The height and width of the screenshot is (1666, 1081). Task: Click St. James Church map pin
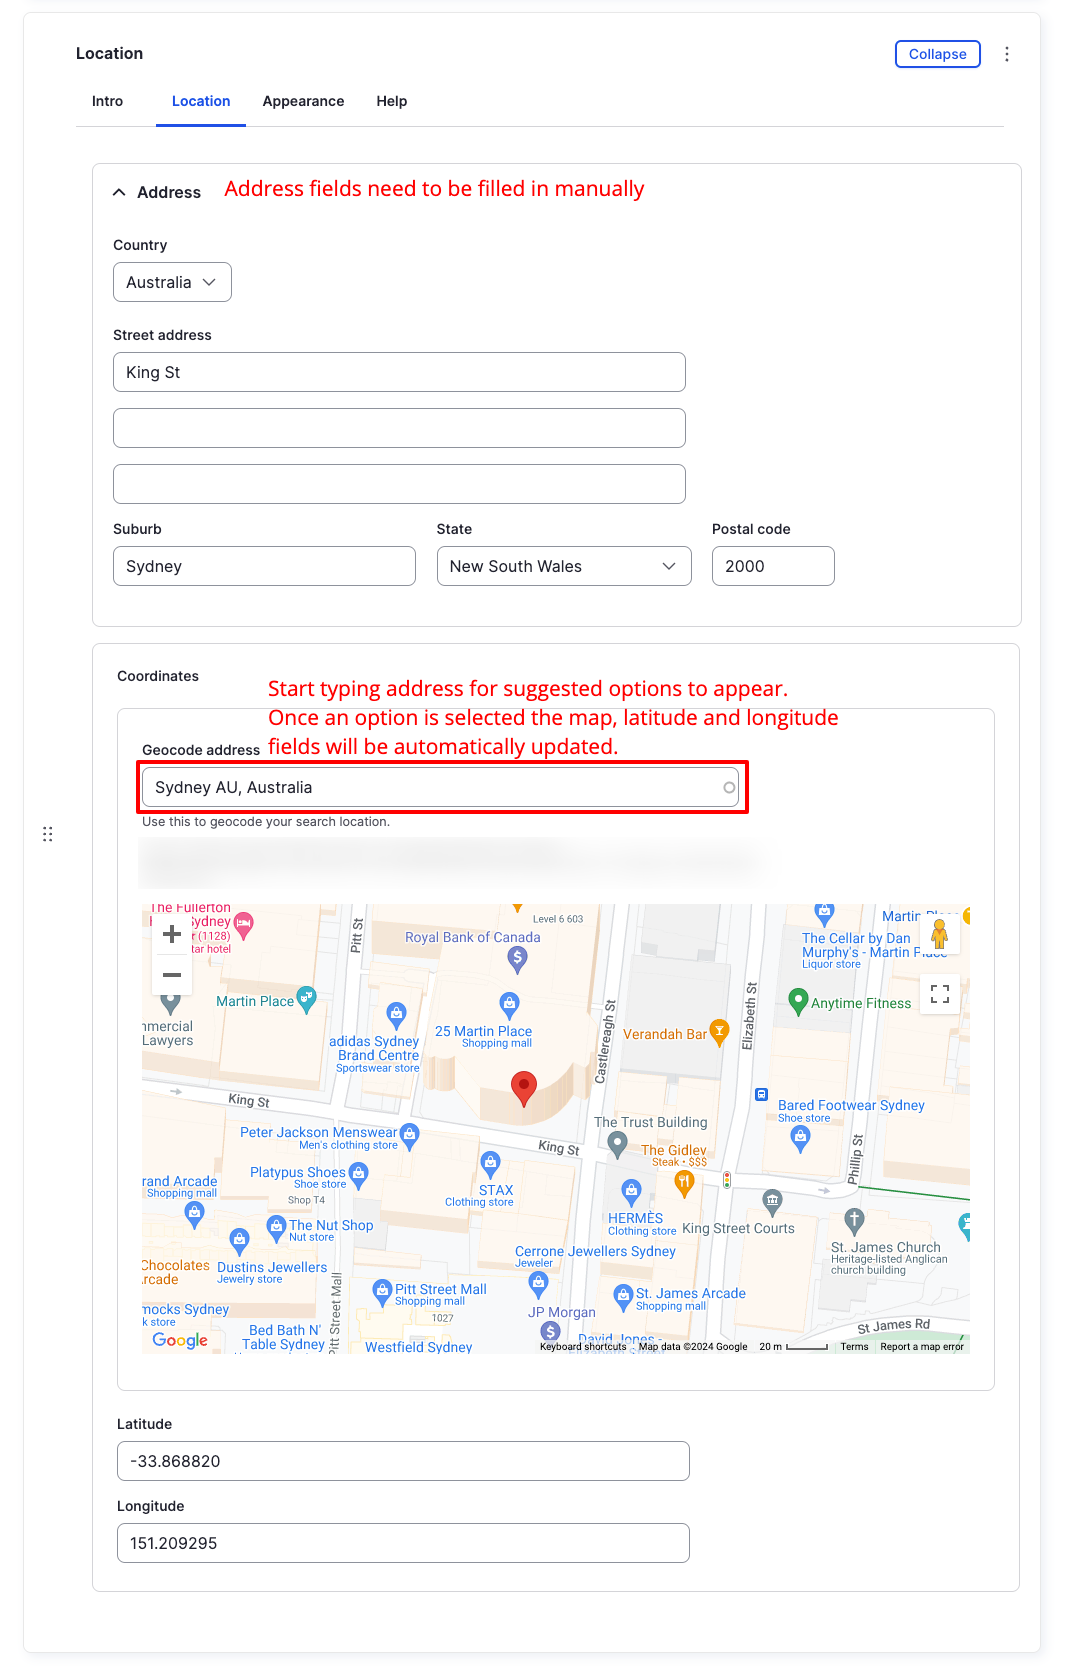(x=853, y=1222)
